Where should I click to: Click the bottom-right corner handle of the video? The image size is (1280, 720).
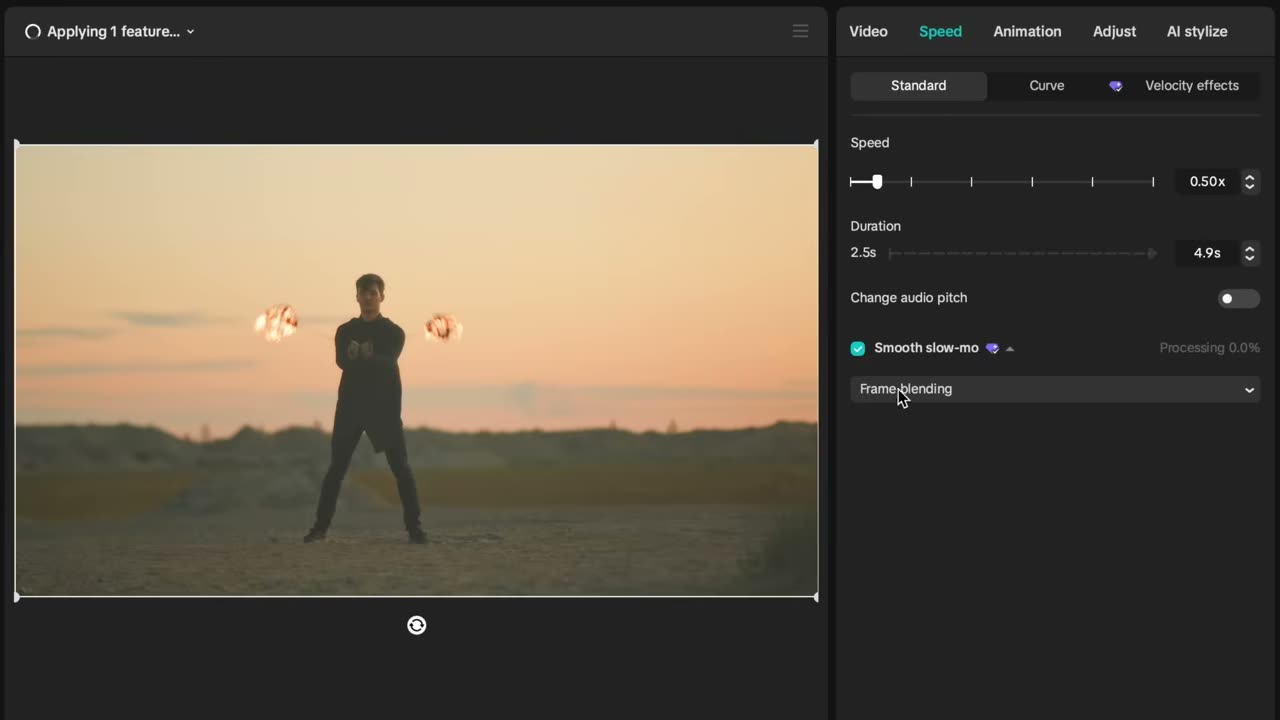click(816, 597)
